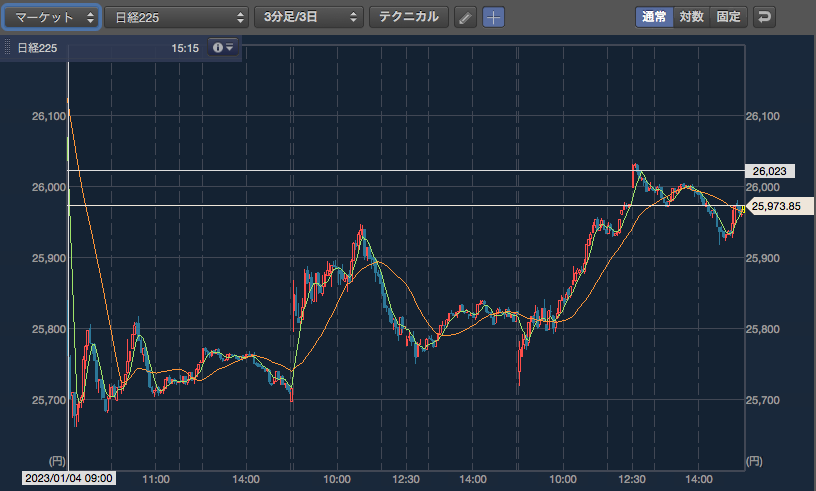Click the left axis label 25,700

pyautogui.click(x=49, y=400)
